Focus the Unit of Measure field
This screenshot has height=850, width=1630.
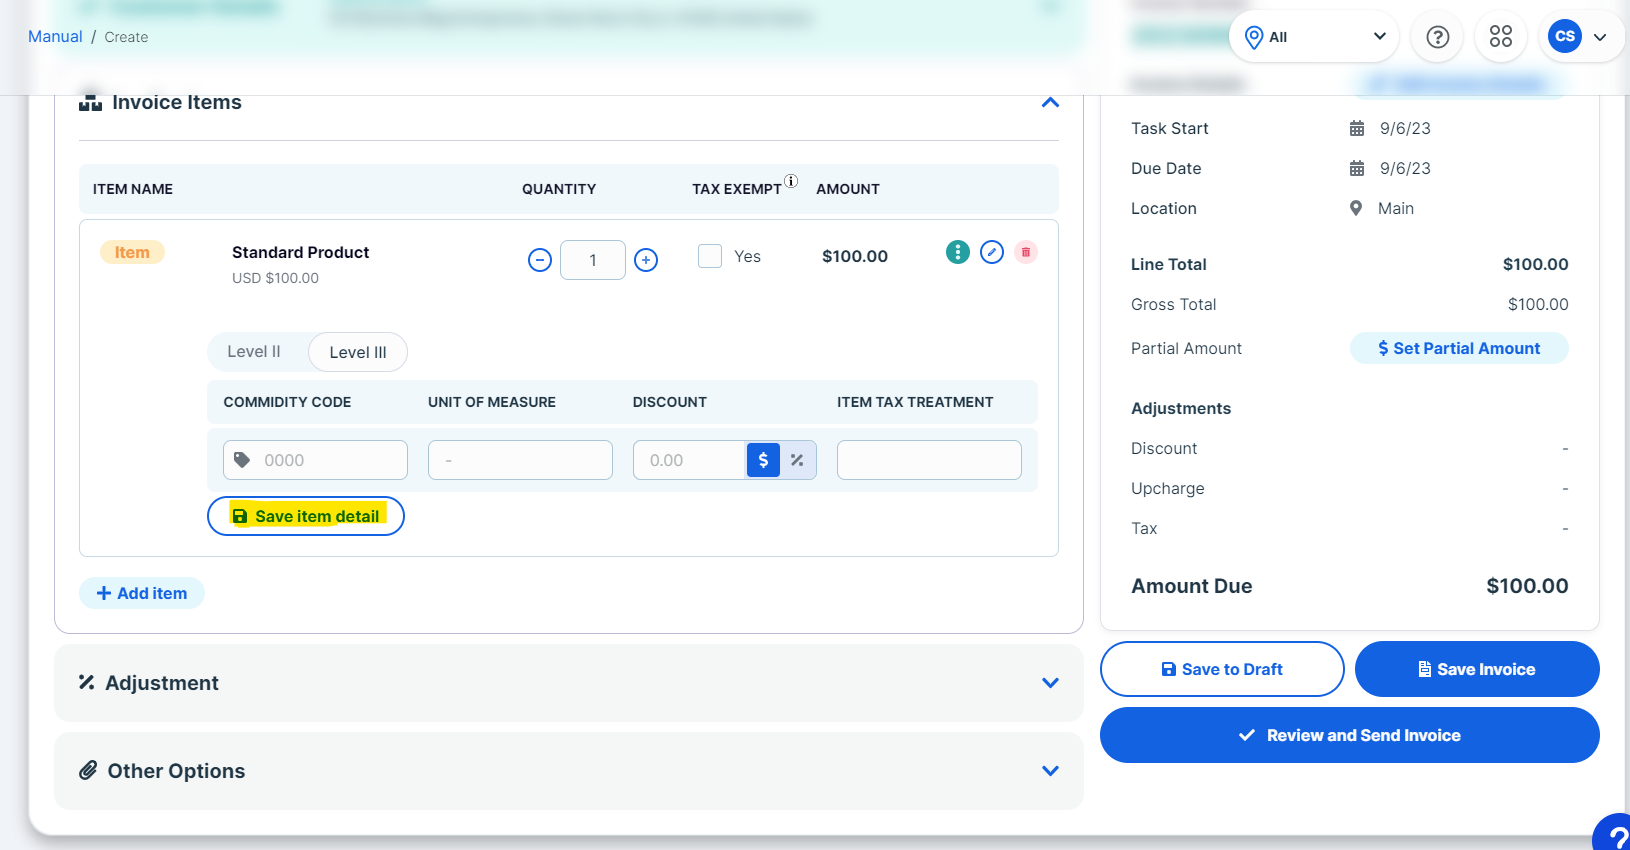tap(520, 460)
